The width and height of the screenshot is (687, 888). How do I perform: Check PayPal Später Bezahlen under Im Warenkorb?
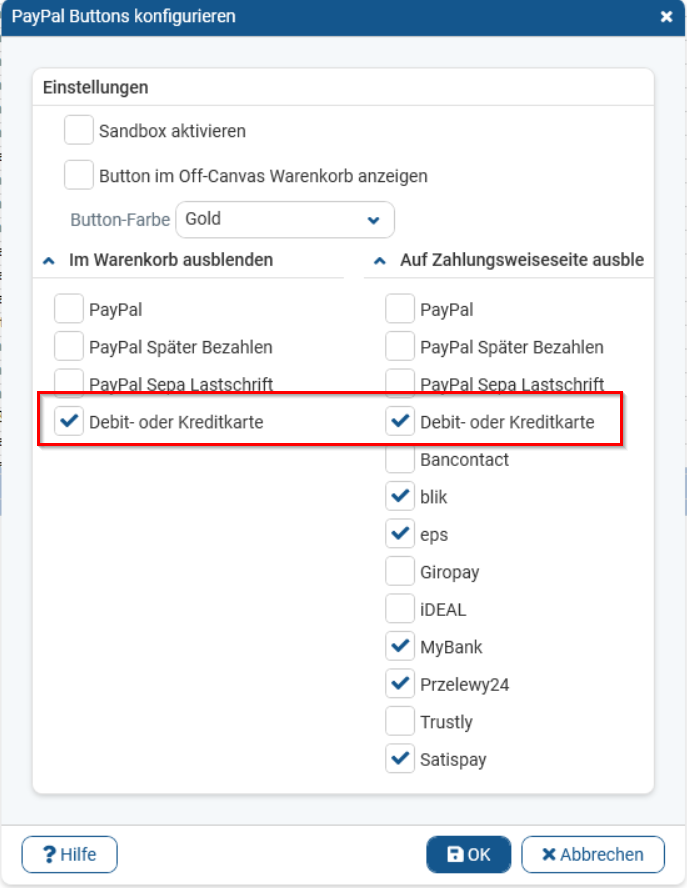(x=69, y=347)
